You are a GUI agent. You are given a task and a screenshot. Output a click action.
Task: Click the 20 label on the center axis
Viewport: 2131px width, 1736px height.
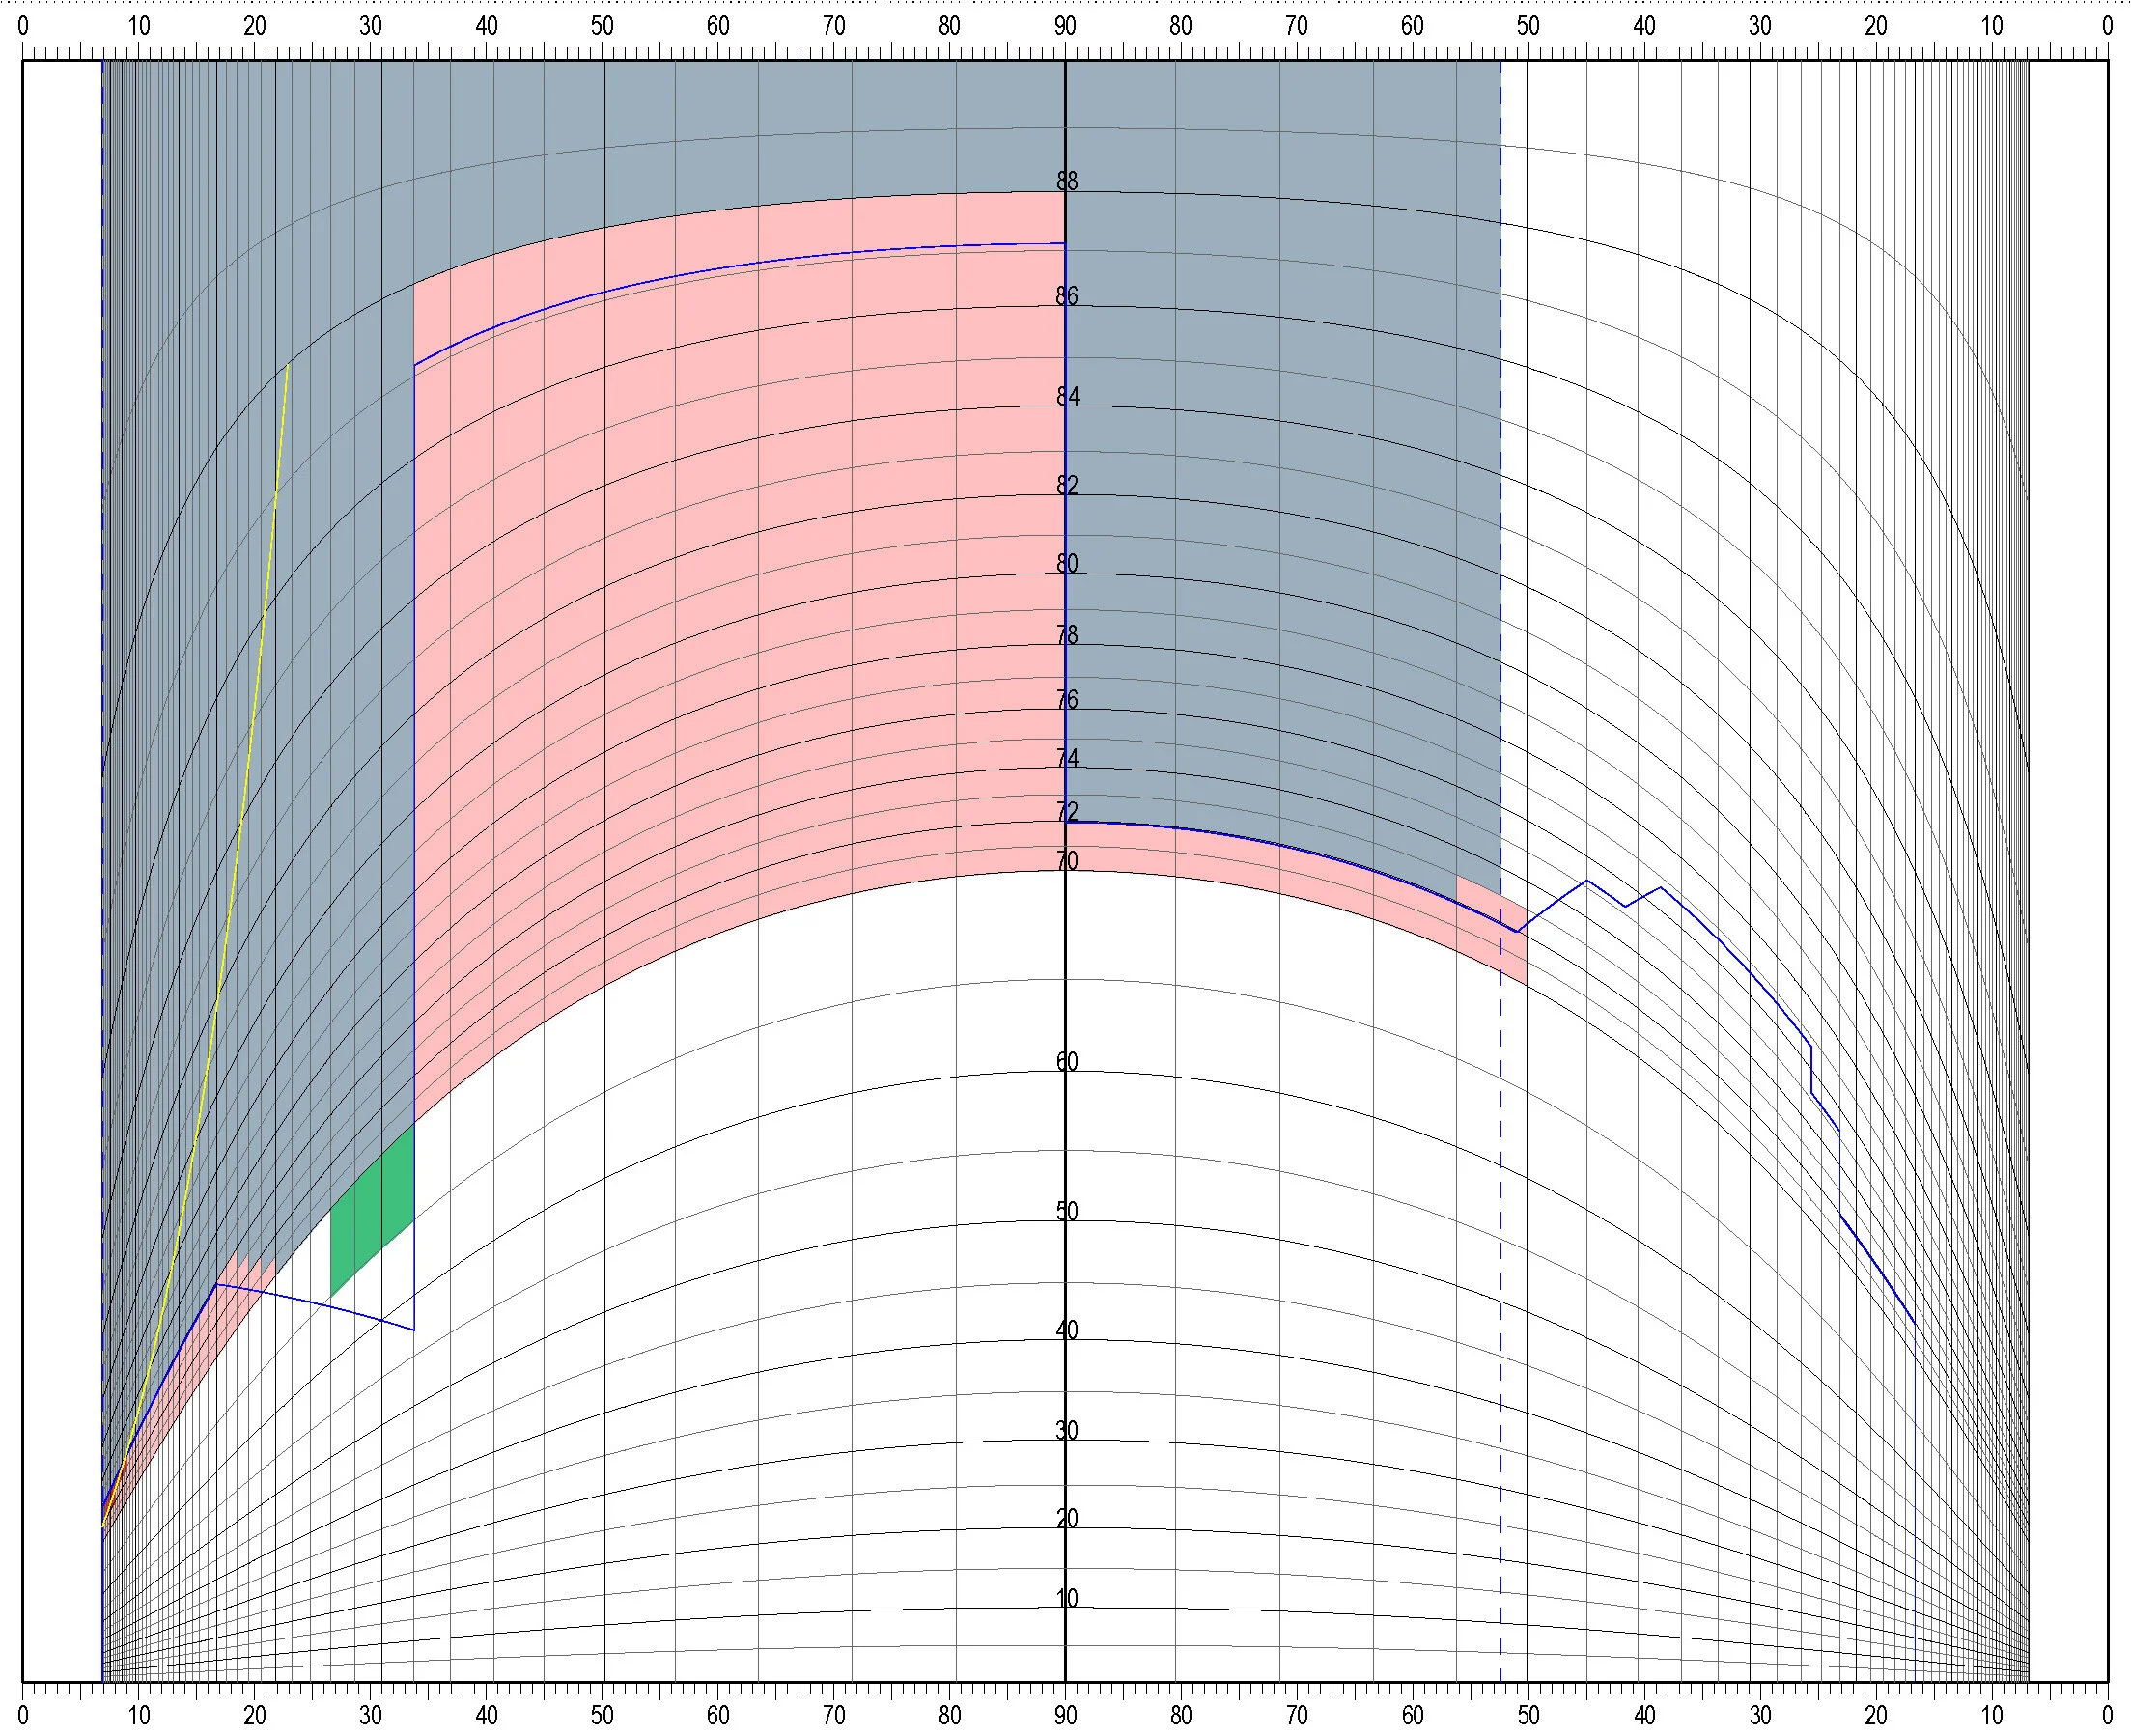click(1067, 1517)
